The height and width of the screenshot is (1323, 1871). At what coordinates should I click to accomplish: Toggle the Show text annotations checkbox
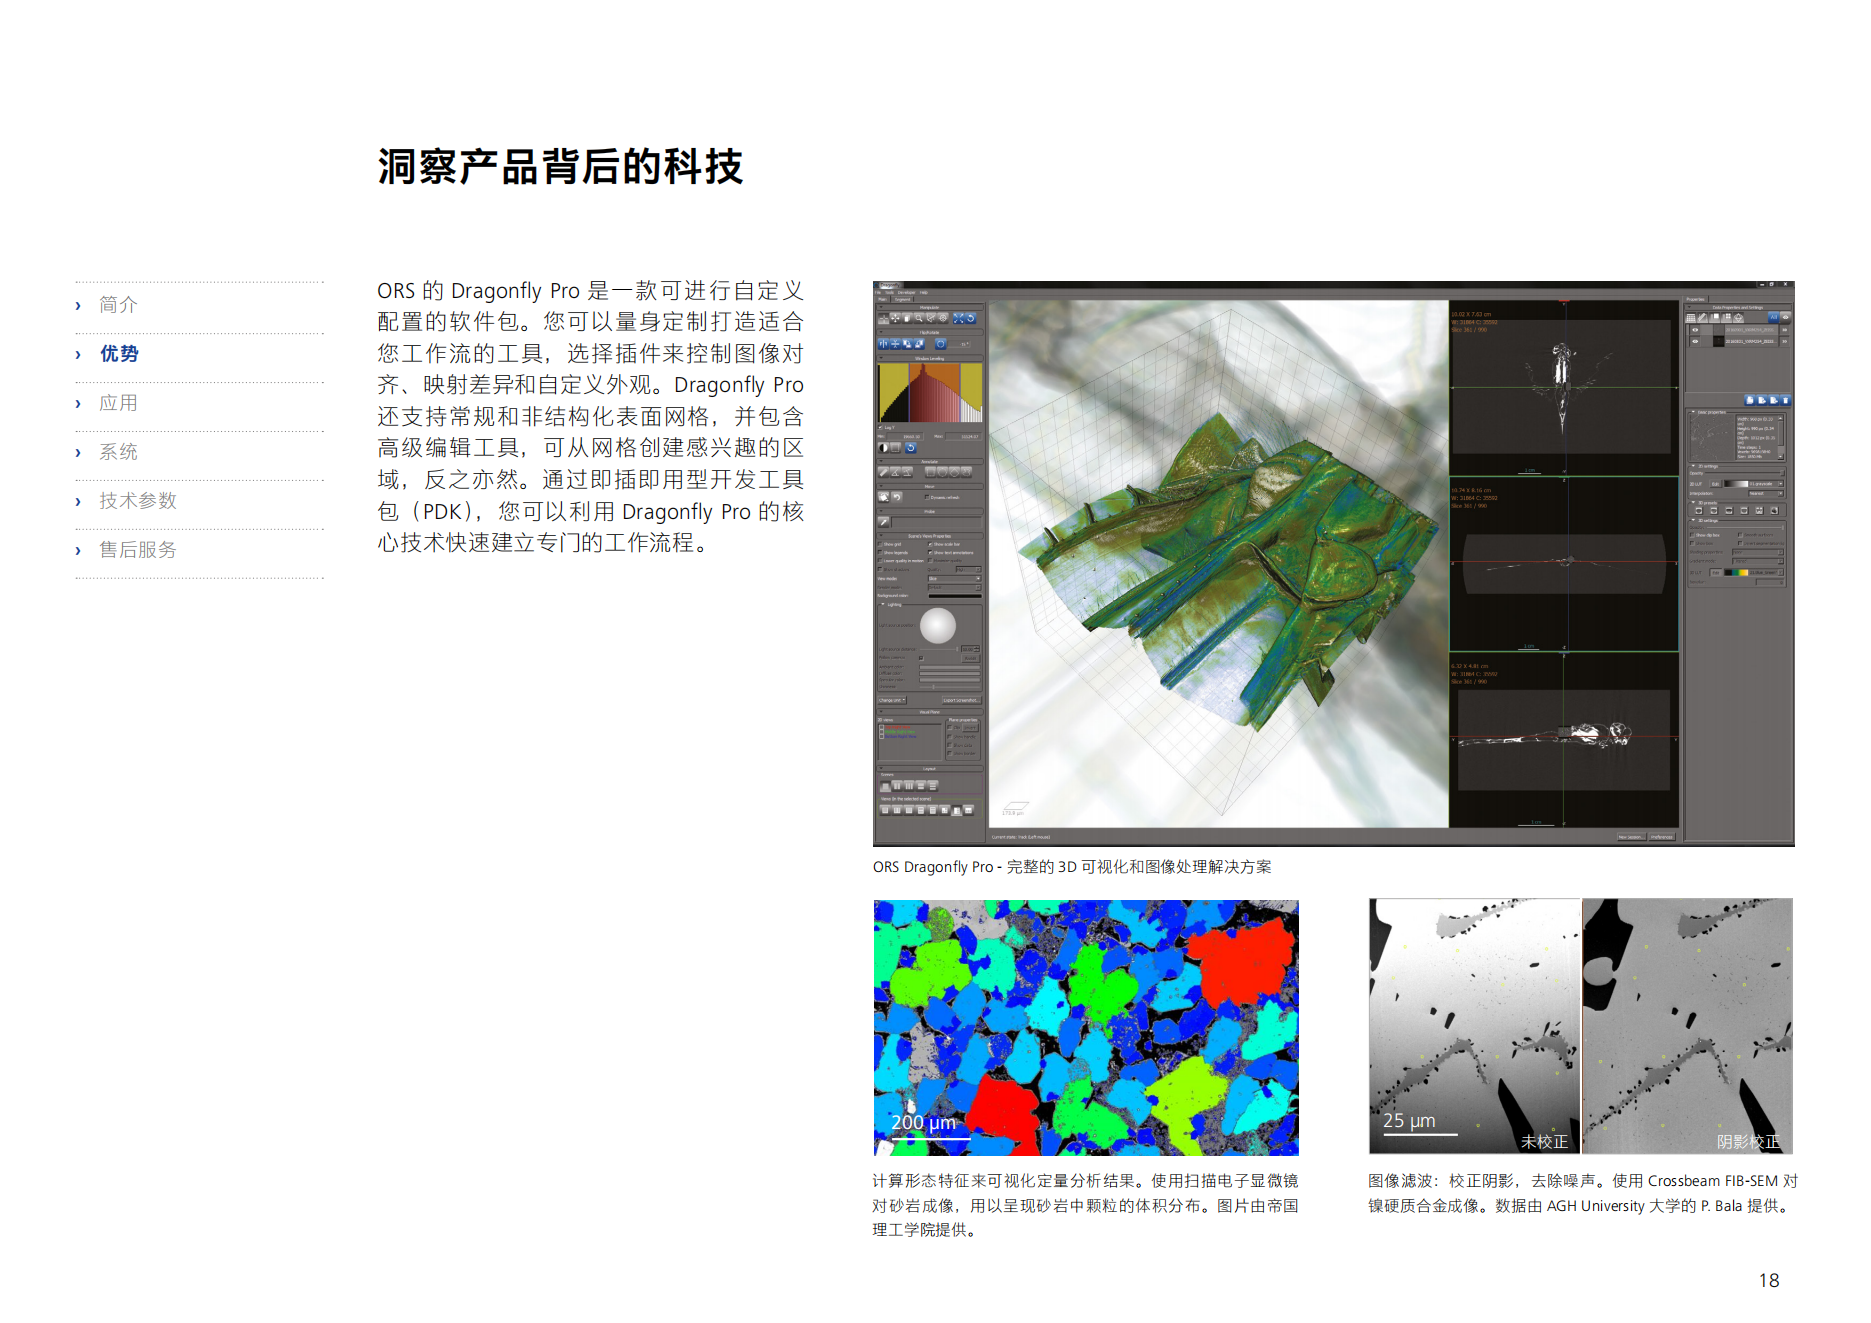point(930,553)
